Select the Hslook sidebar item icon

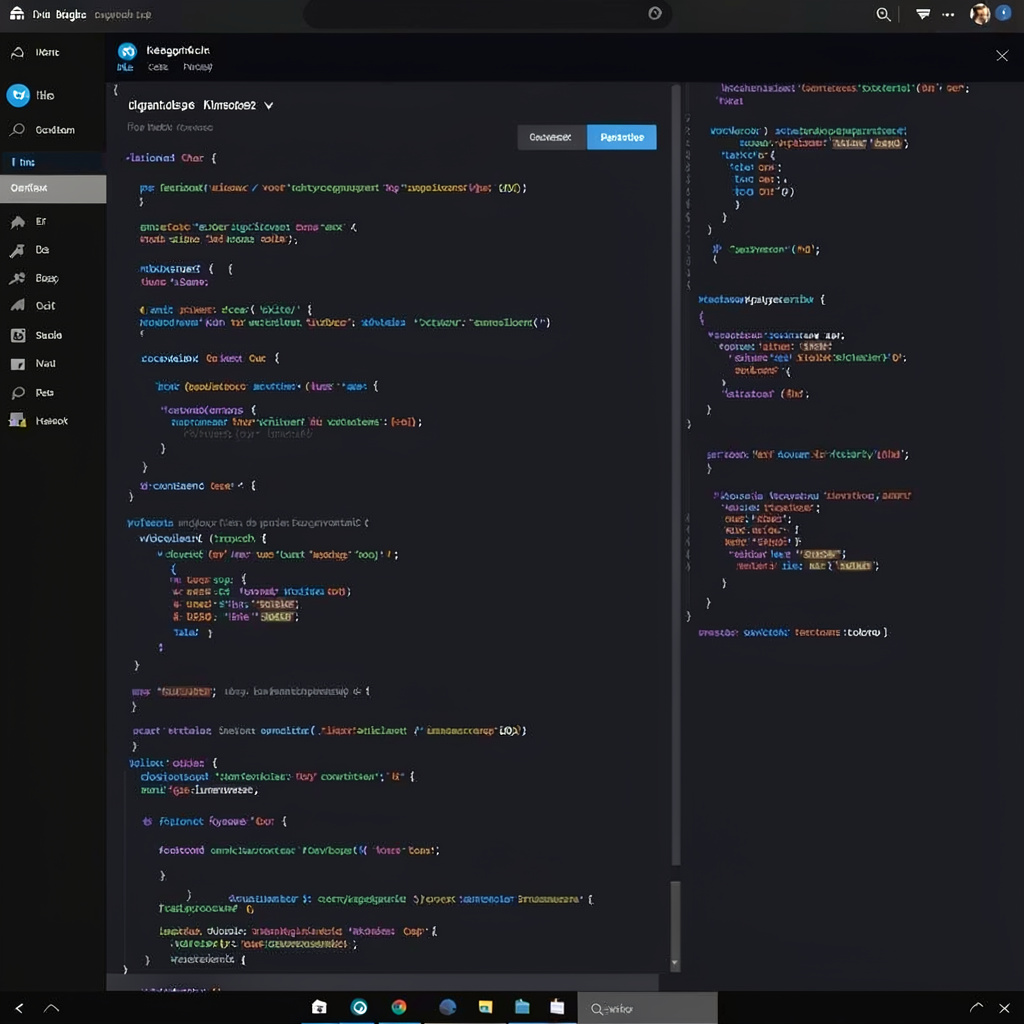(17, 420)
